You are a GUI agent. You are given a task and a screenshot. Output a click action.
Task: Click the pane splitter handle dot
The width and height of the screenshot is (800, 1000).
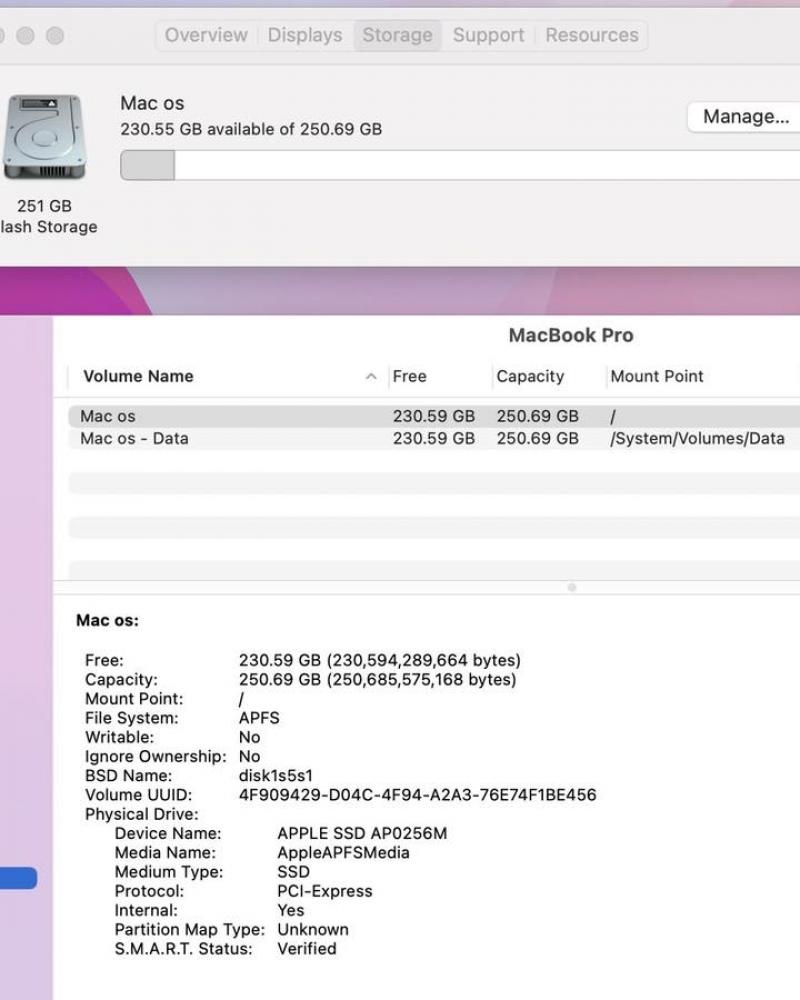(572, 587)
